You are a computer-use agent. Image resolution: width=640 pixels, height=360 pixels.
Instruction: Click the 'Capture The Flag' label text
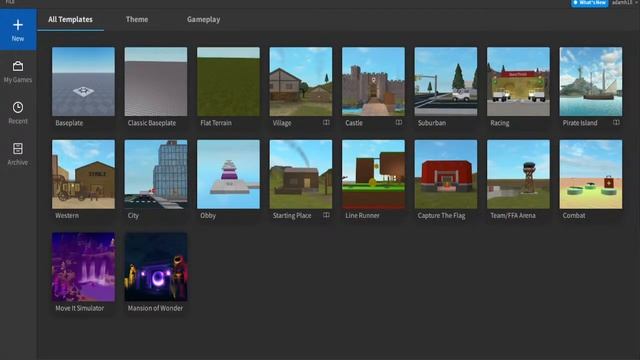pos(441,216)
